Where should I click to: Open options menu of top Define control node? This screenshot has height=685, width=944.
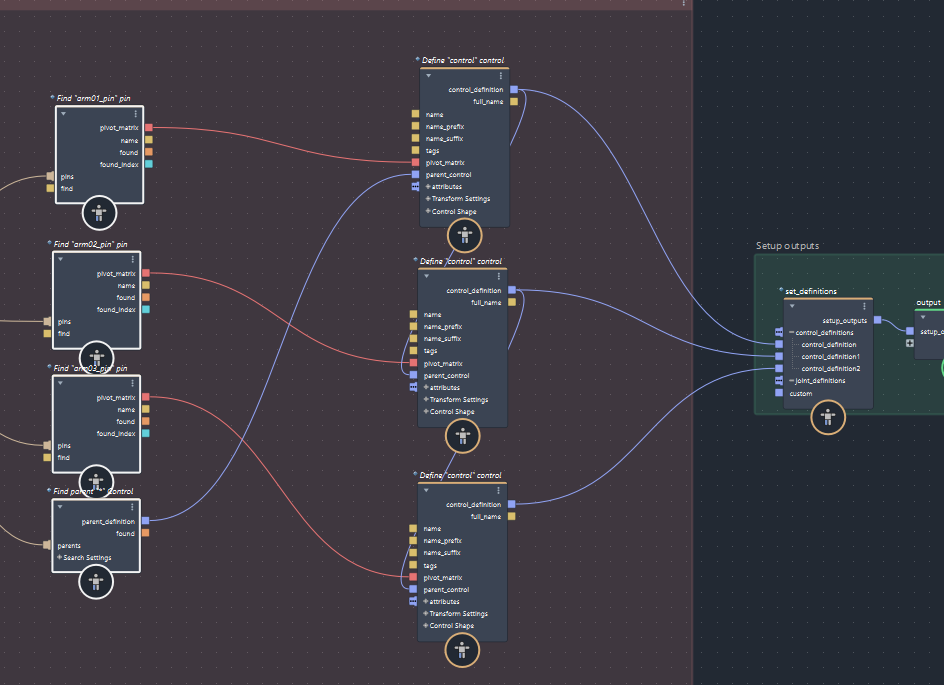tap(500, 76)
